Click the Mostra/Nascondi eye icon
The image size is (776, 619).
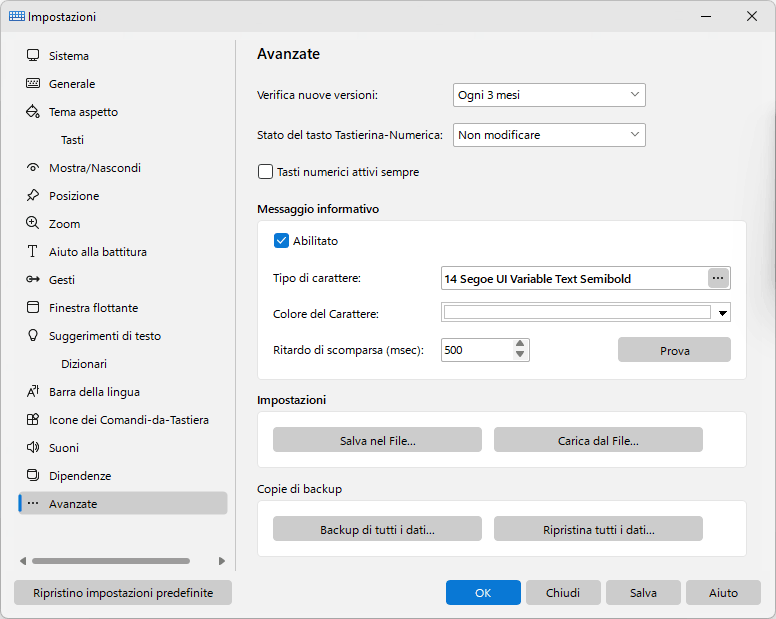[x=33, y=168]
